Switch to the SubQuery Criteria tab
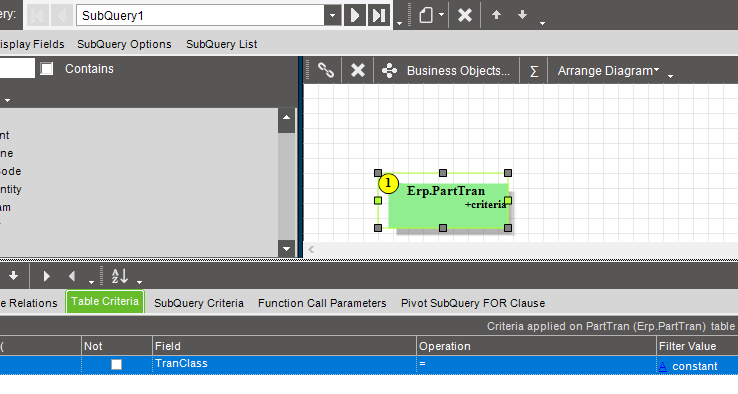Viewport: 738px width, 394px height. (199, 303)
